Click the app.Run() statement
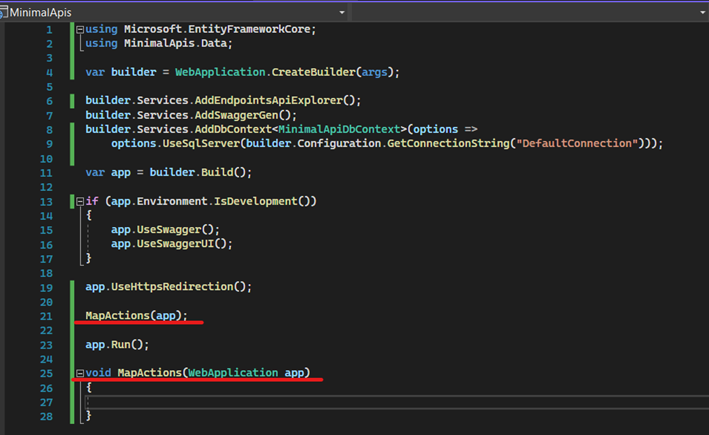Screen dimensions: 709x435 [117, 345]
